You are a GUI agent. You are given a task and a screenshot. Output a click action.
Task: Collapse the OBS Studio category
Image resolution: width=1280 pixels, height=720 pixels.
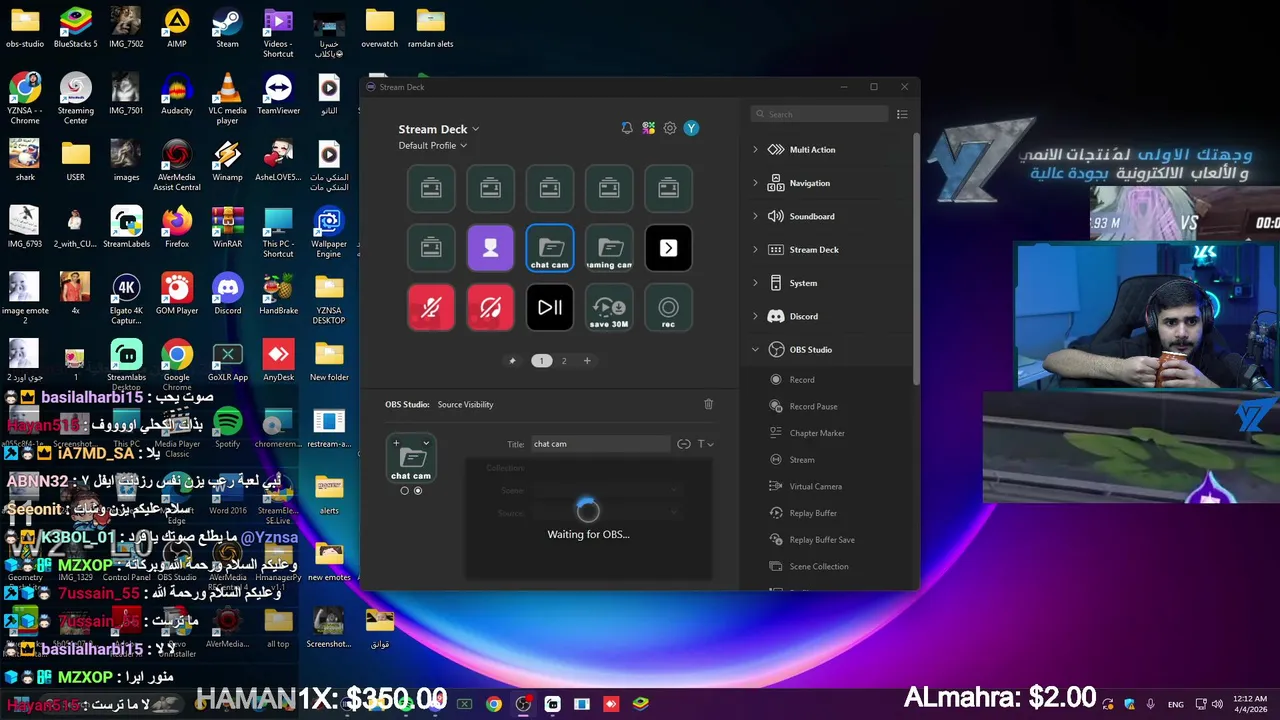pos(755,350)
